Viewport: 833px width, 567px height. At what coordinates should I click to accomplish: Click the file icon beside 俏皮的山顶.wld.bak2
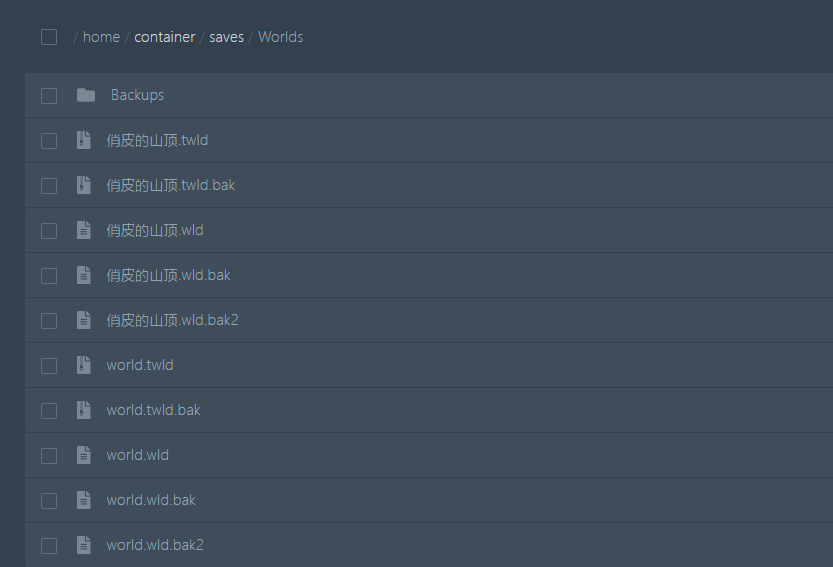coord(84,320)
